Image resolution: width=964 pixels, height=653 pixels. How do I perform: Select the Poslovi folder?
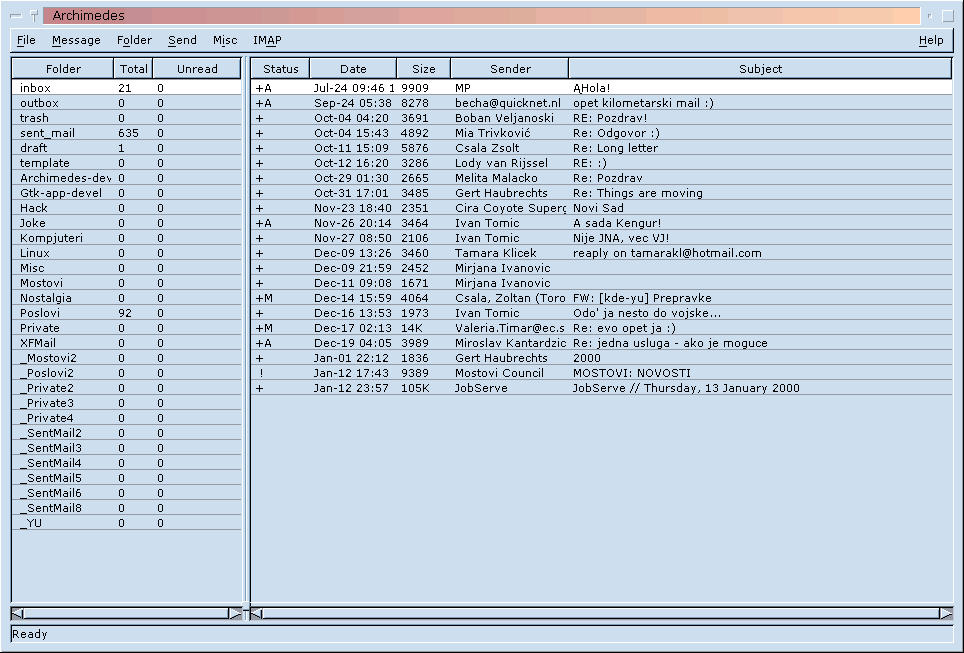[40, 313]
